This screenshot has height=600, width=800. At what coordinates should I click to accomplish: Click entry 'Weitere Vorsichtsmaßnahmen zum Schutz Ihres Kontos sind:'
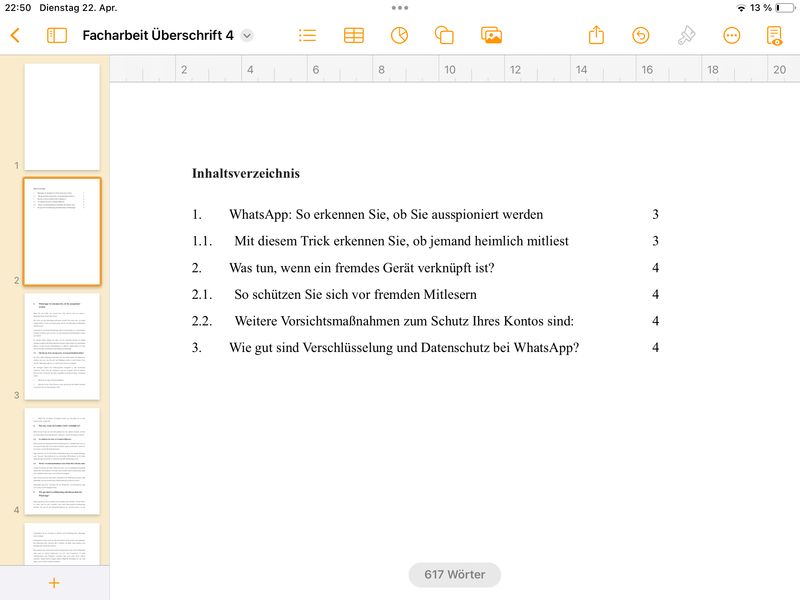(404, 321)
